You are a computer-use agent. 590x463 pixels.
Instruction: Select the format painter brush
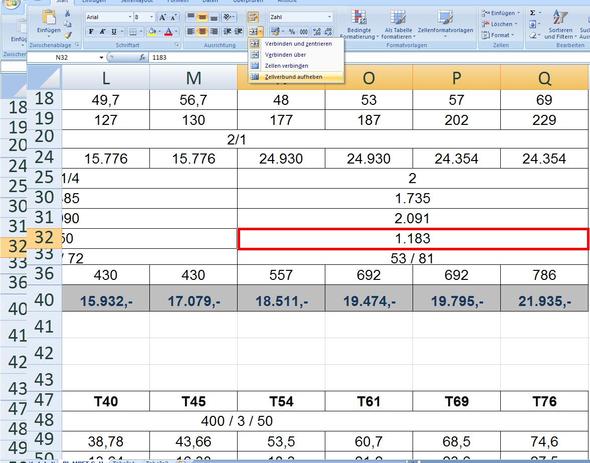68,35
